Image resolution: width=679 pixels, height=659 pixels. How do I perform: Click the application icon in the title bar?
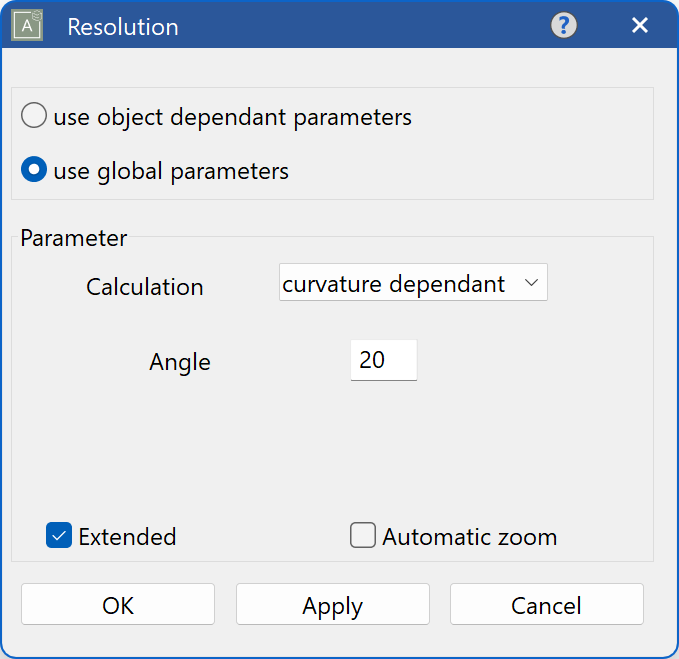pyautogui.click(x=27, y=26)
